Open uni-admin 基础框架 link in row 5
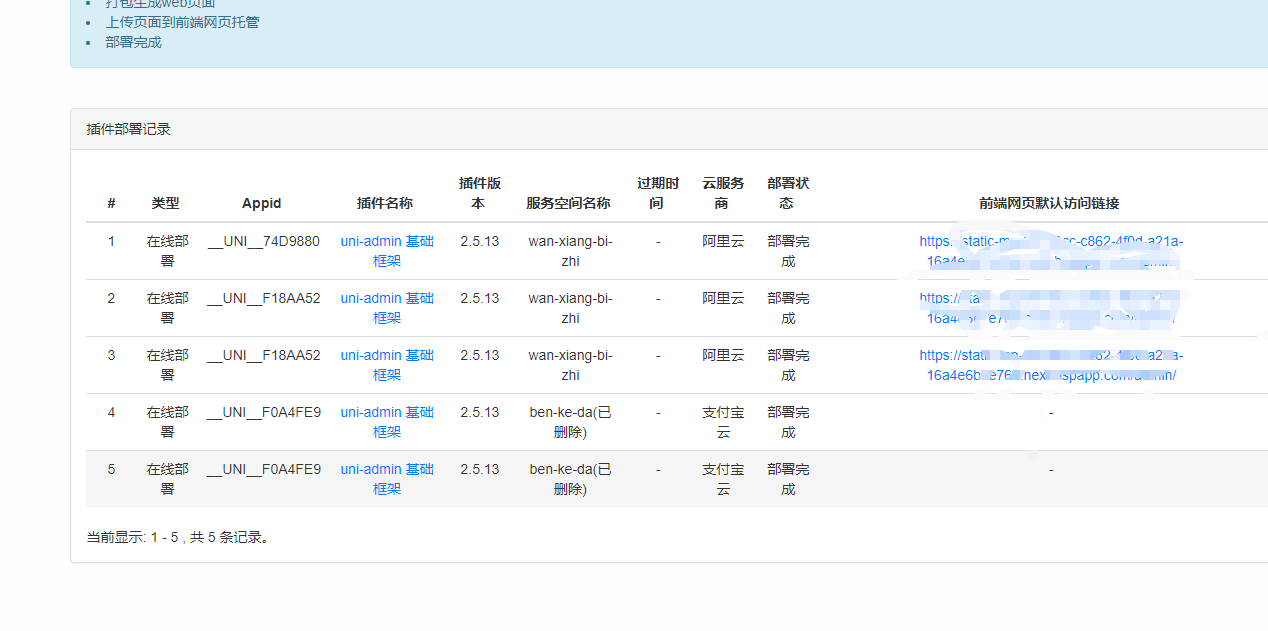Screen dimensions: 1268x631 pyautogui.click(x=387, y=479)
